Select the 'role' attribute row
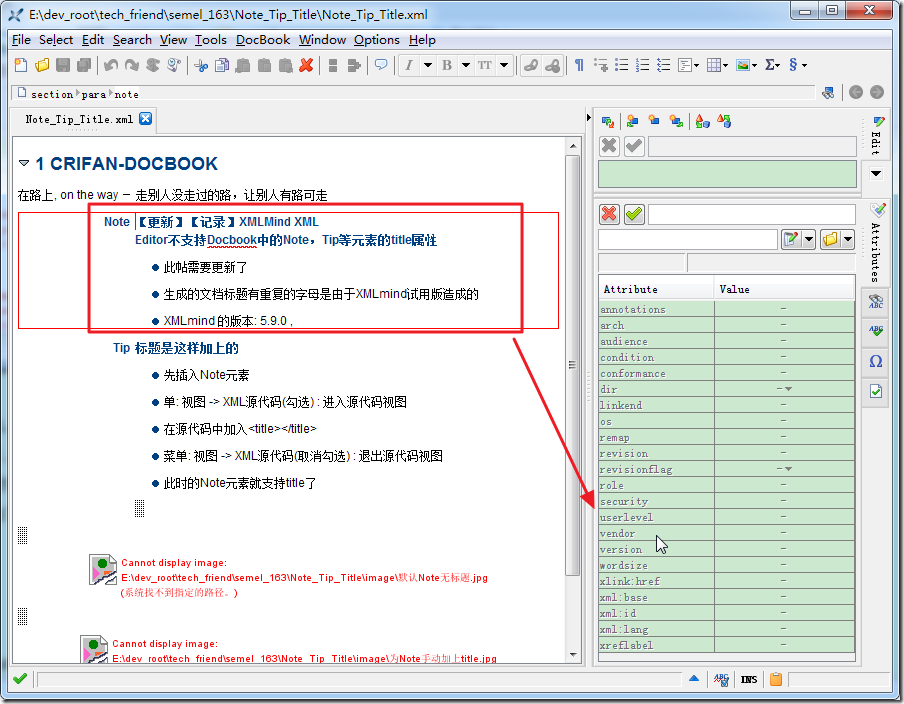 pyautogui.click(x=726, y=485)
